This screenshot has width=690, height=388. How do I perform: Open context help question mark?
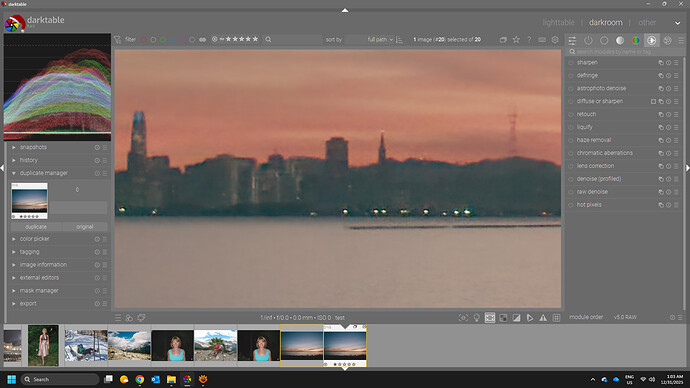tap(529, 40)
